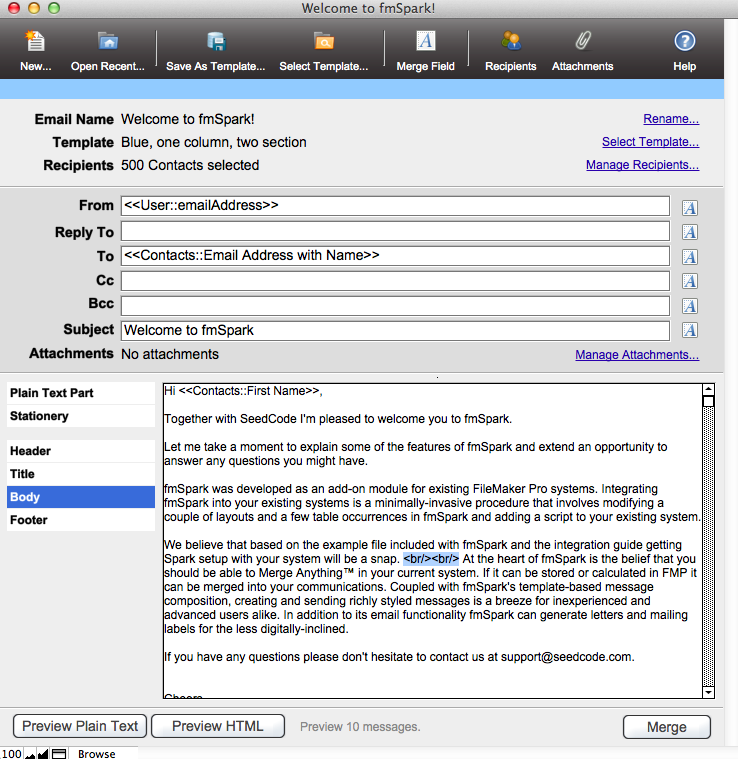
Task: Open Recipients from the toolbar
Action: click(x=511, y=42)
